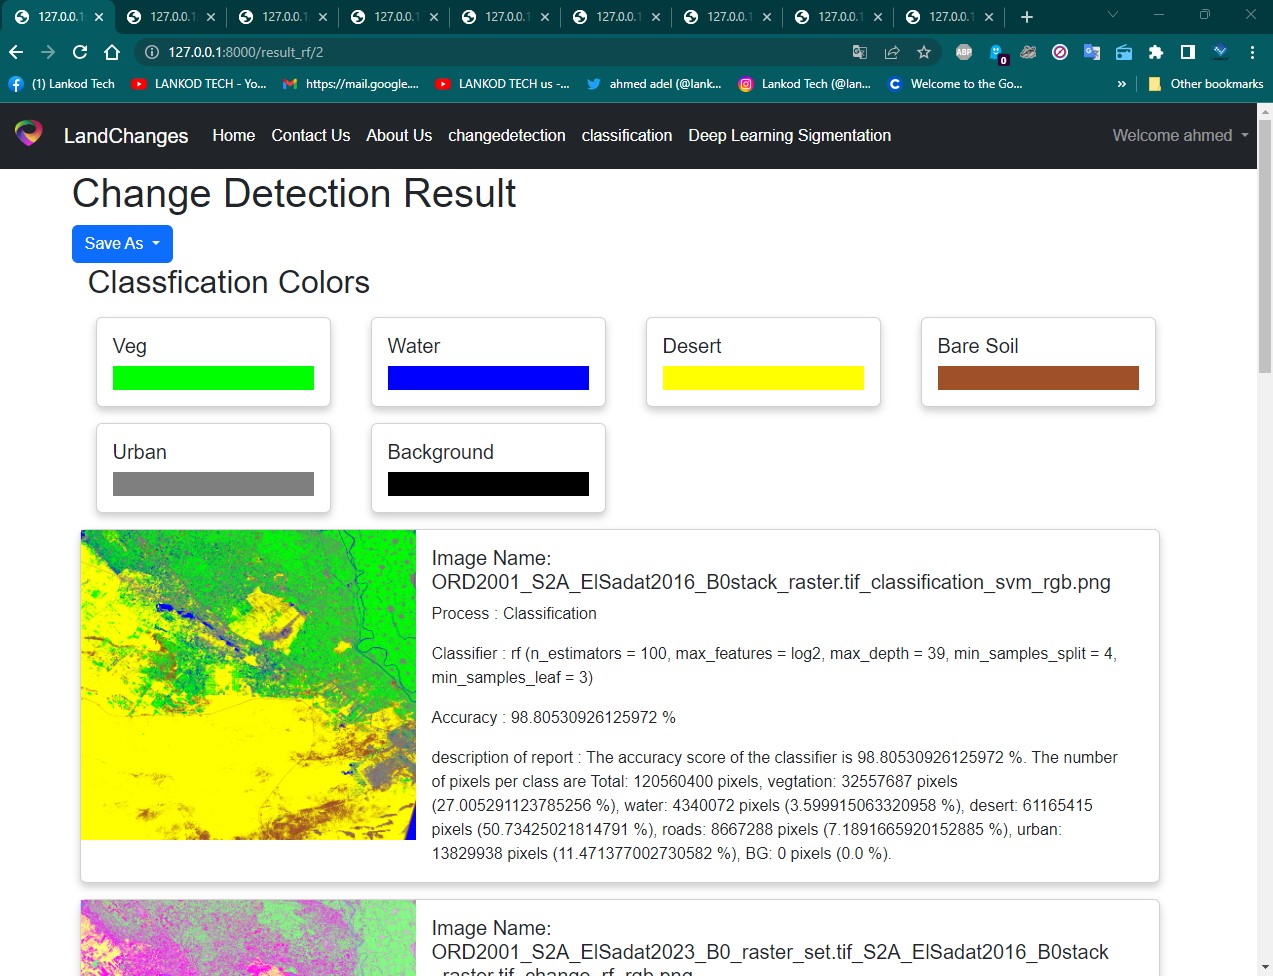The width and height of the screenshot is (1273, 976).
Task: Click the ElSadat2016 classification map image
Action: [x=248, y=685]
